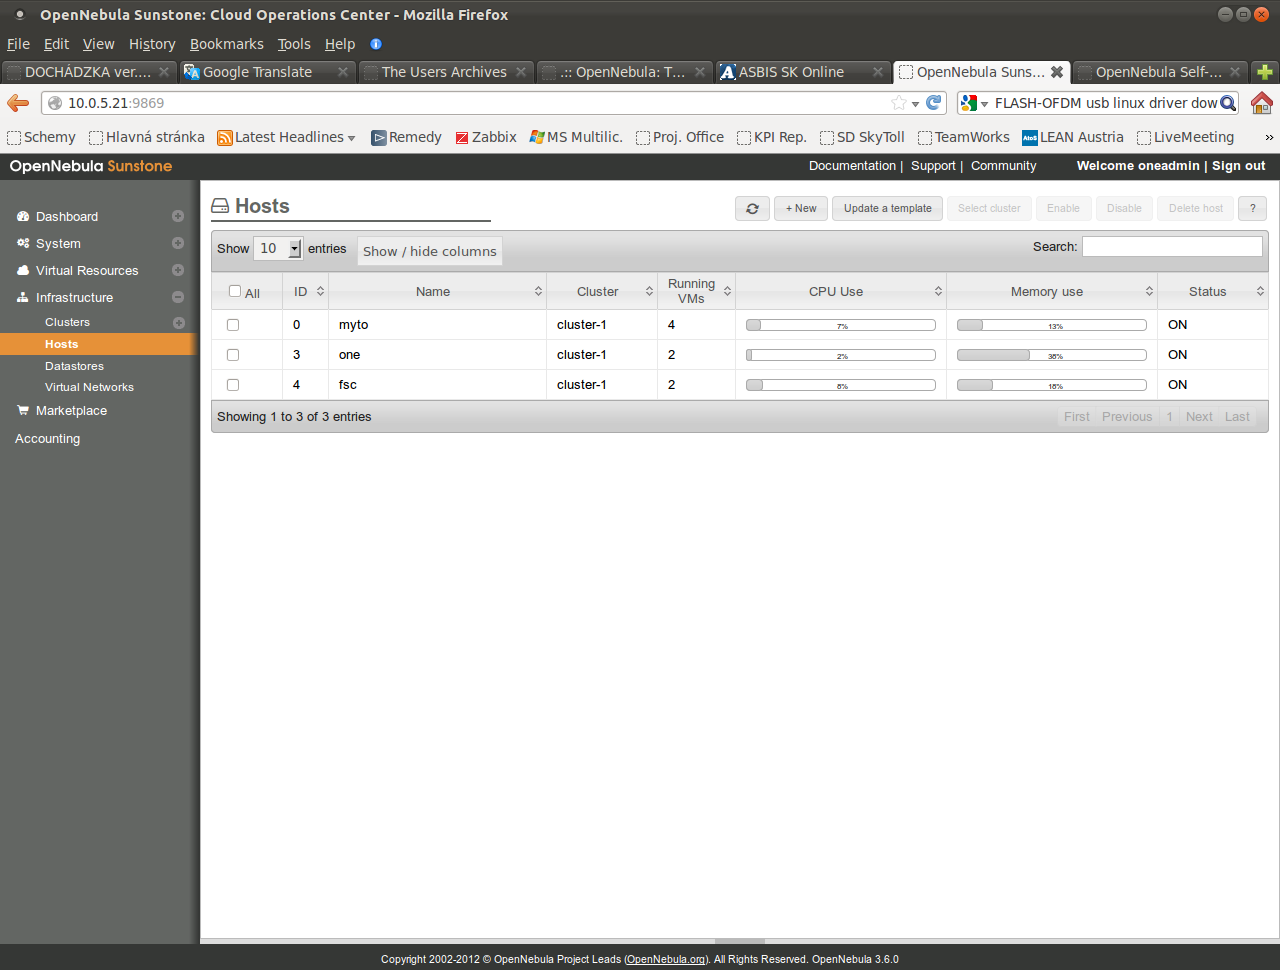The width and height of the screenshot is (1280, 970).
Task: Click the refresh hosts list icon button
Action: (752, 208)
